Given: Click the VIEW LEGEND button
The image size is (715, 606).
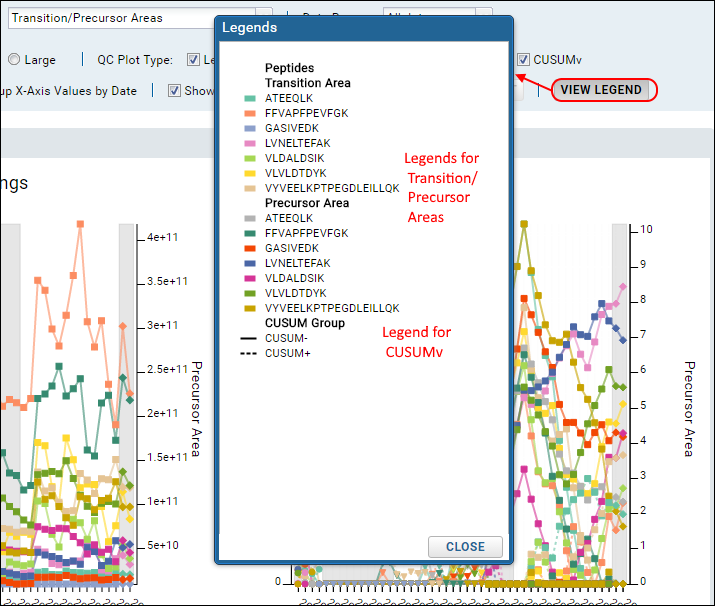Looking at the screenshot, I should click(x=601, y=90).
